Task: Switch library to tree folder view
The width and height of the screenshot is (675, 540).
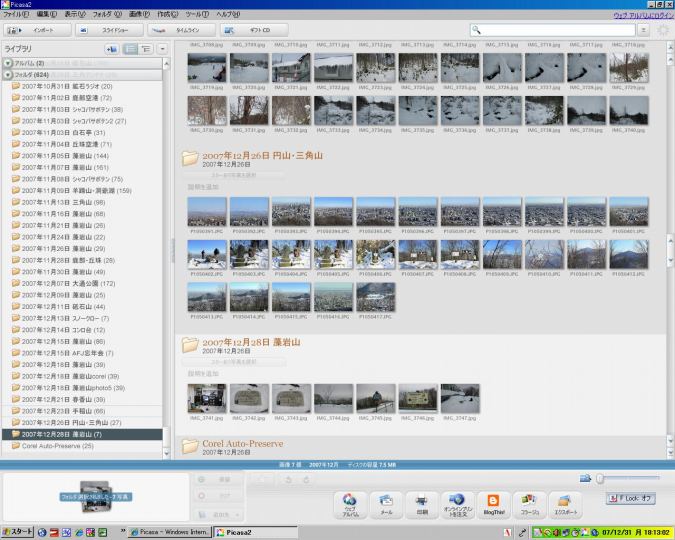Action: pos(146,48)
